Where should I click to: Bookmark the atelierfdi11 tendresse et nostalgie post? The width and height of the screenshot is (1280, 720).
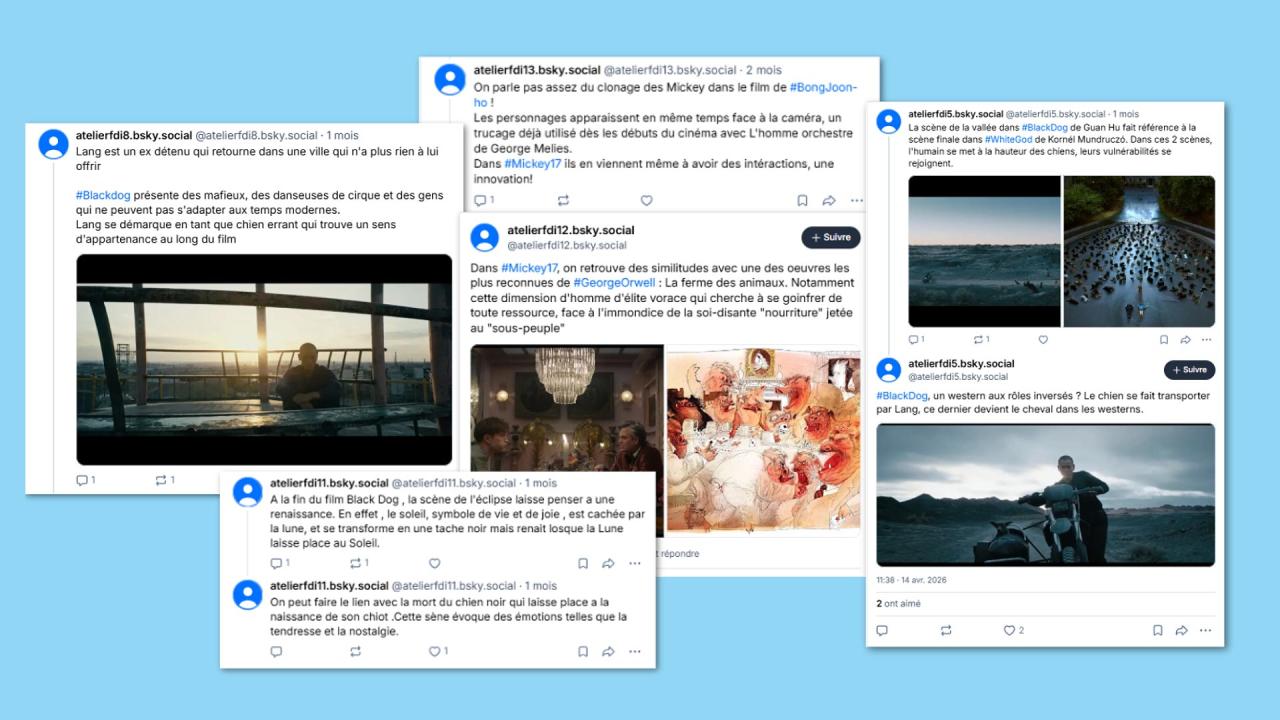point(582,651)
